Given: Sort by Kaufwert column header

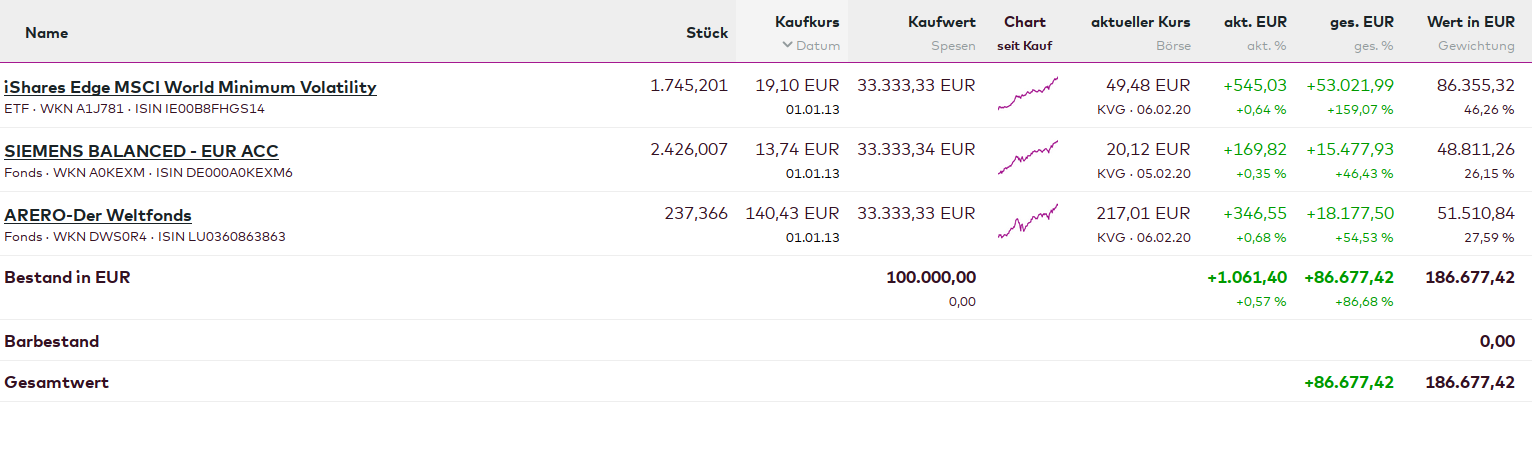Looking at the screenshot, I should [941, 22].
